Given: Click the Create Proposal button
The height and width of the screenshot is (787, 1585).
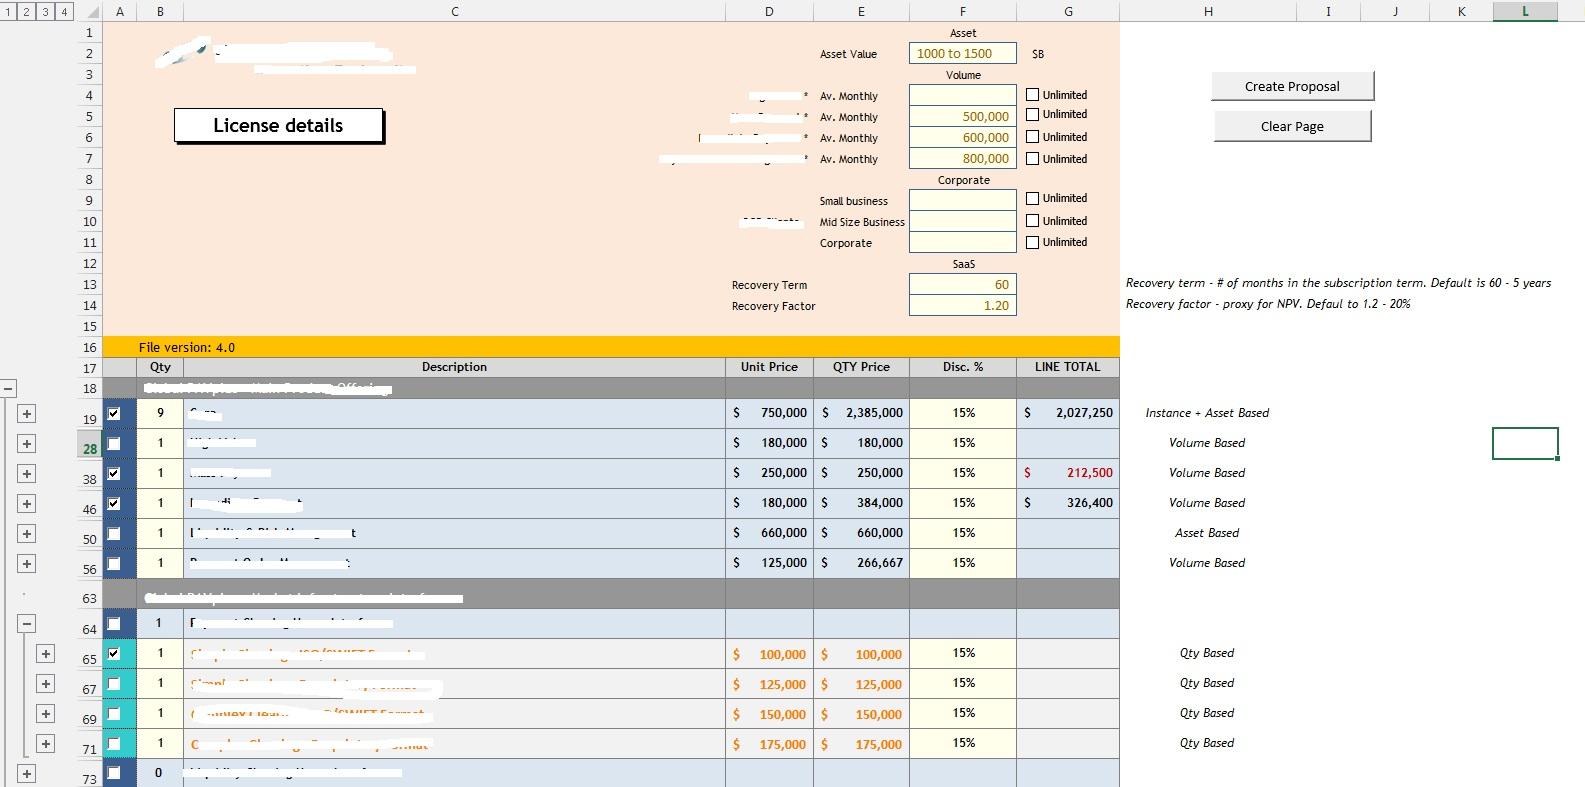Looking at the screenshot, I should (x=1292, y=86).
